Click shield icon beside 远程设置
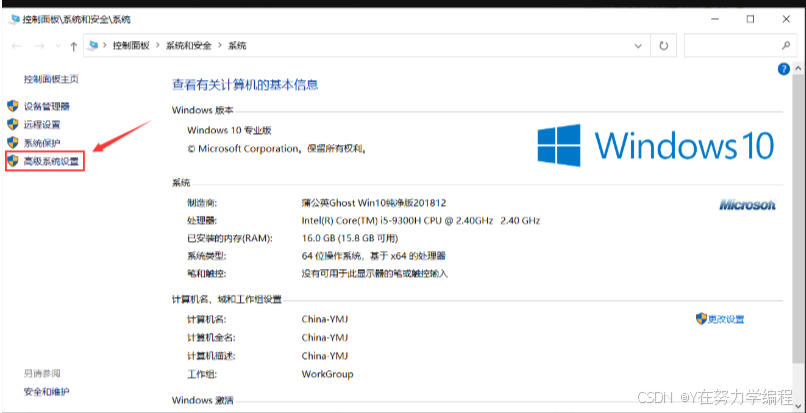The width and height of the screenshot is (806, 413). [13, 124]
